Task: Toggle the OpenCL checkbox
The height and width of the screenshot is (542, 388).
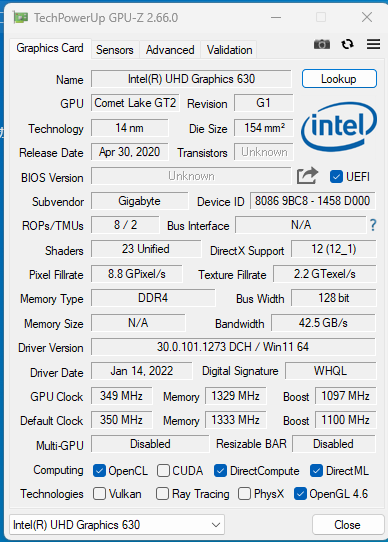Action: pos(99,471)
